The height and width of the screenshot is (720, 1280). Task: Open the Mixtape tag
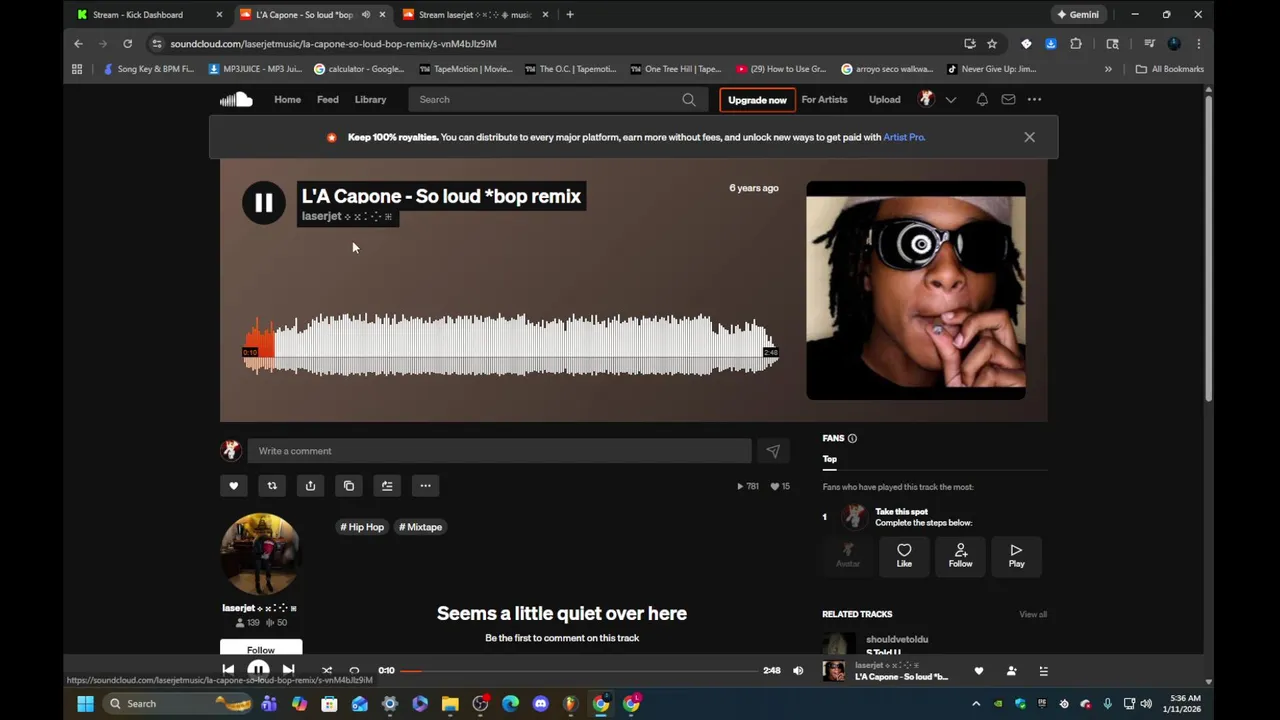420,527
